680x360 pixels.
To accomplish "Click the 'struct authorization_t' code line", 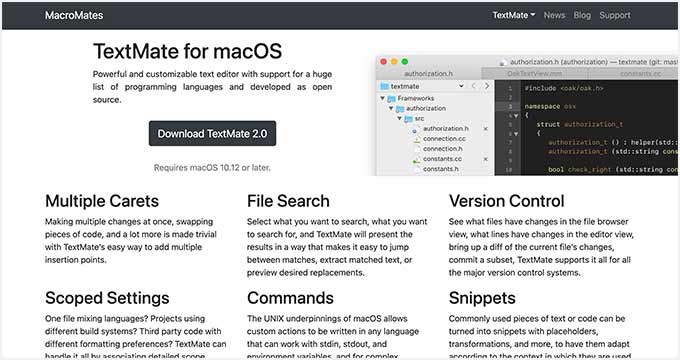I will 579,124.
